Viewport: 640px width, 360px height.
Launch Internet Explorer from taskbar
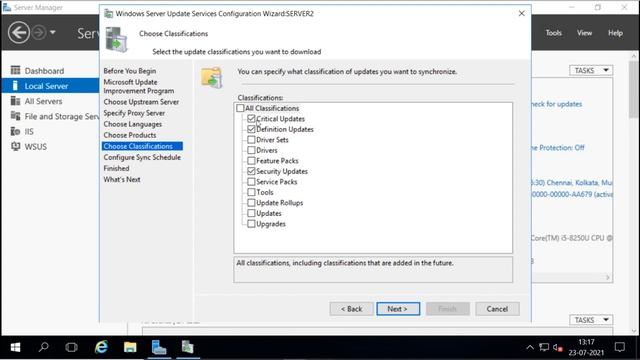pos(101,347)
